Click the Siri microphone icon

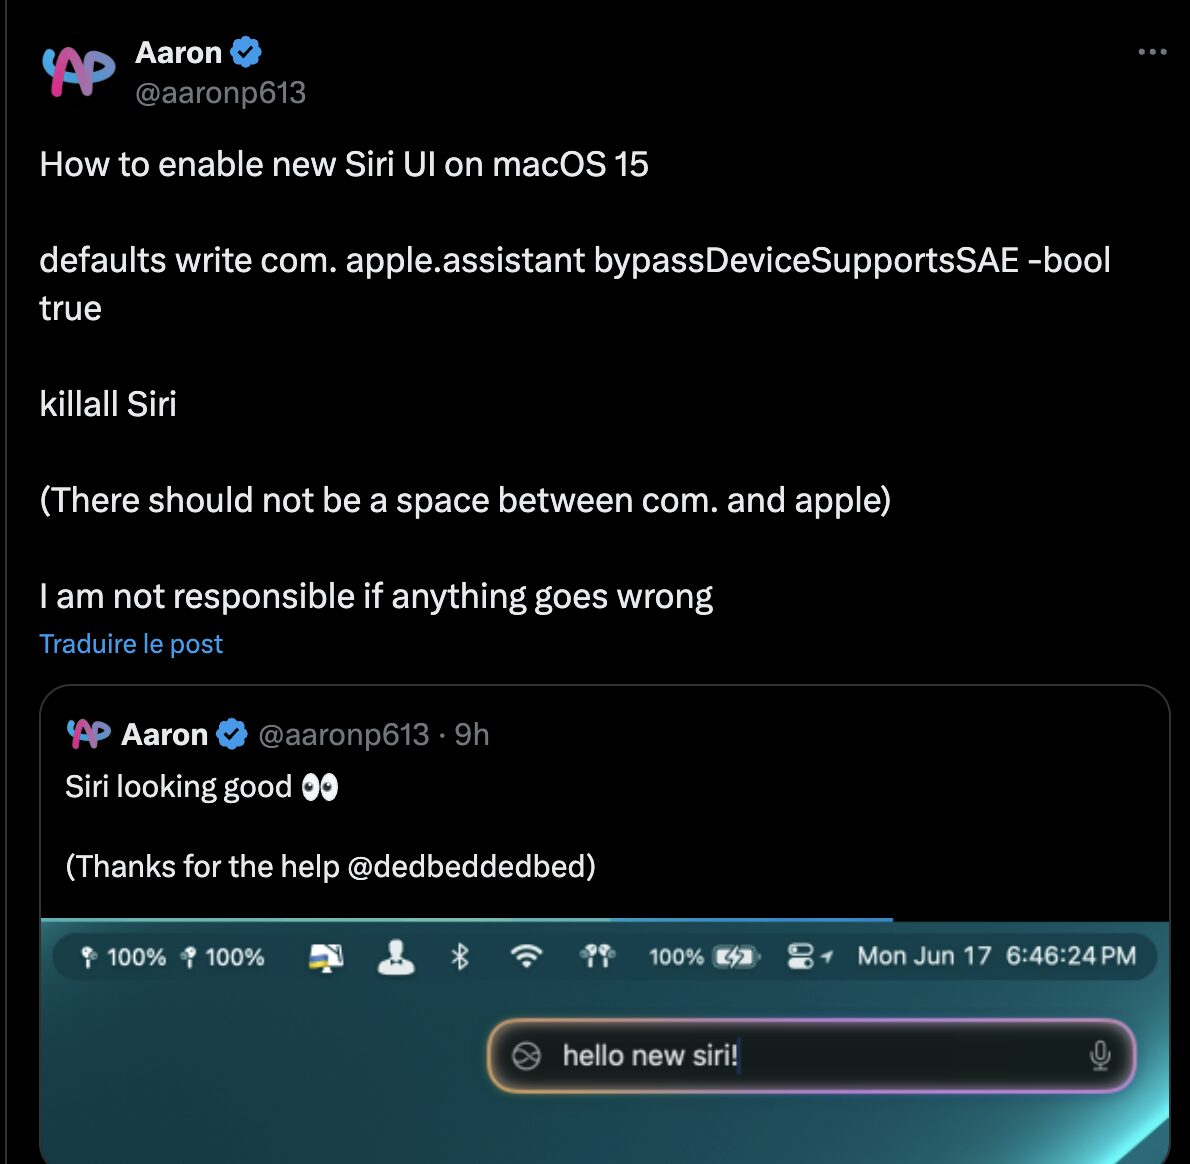[1100, 1055]
